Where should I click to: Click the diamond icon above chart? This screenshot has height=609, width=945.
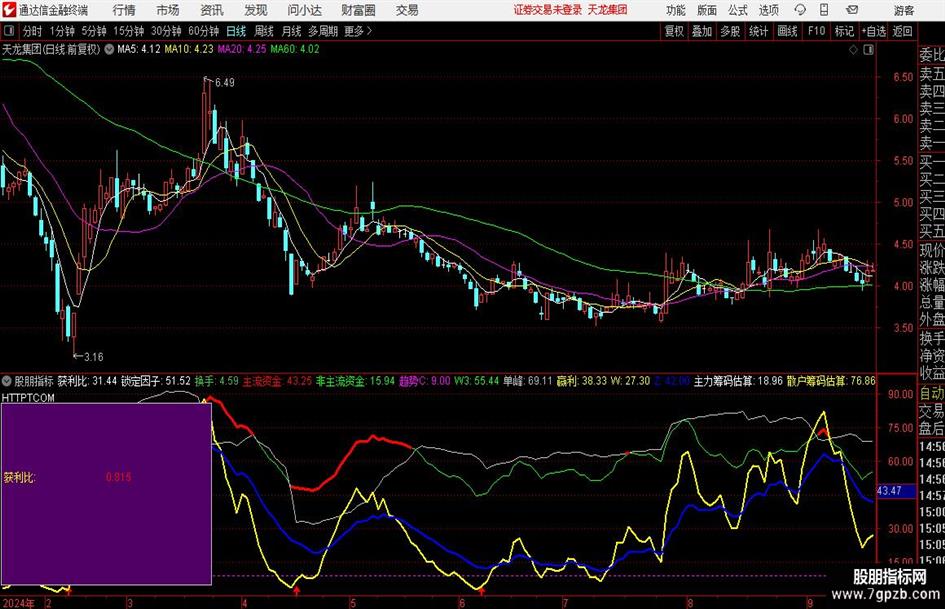click(x=853, y=50)
